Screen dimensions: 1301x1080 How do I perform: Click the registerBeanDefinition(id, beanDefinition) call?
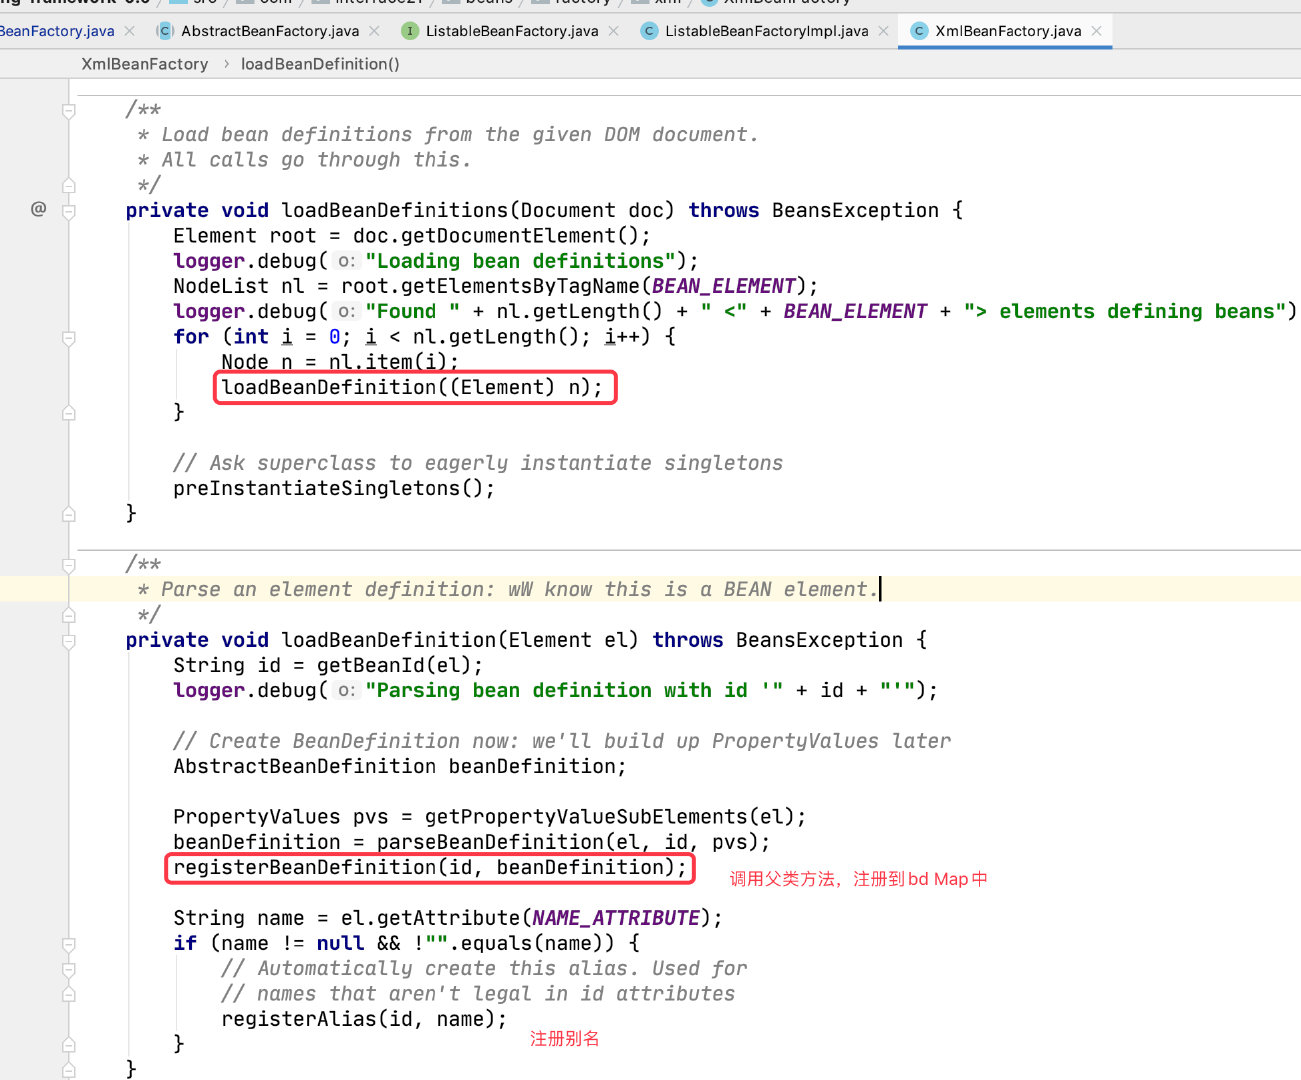[430, 867]
